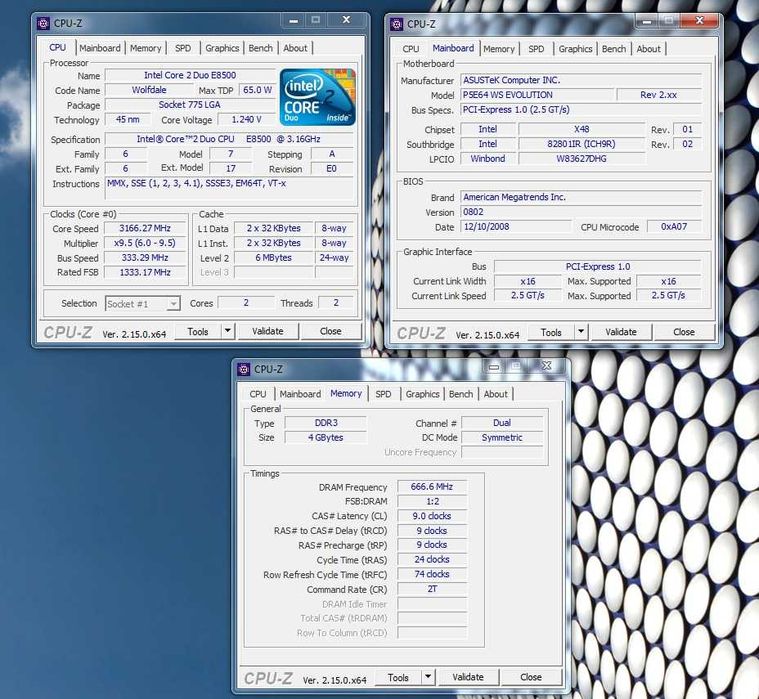
Task: Open About tab in Memory window
Action: (496, 394)
